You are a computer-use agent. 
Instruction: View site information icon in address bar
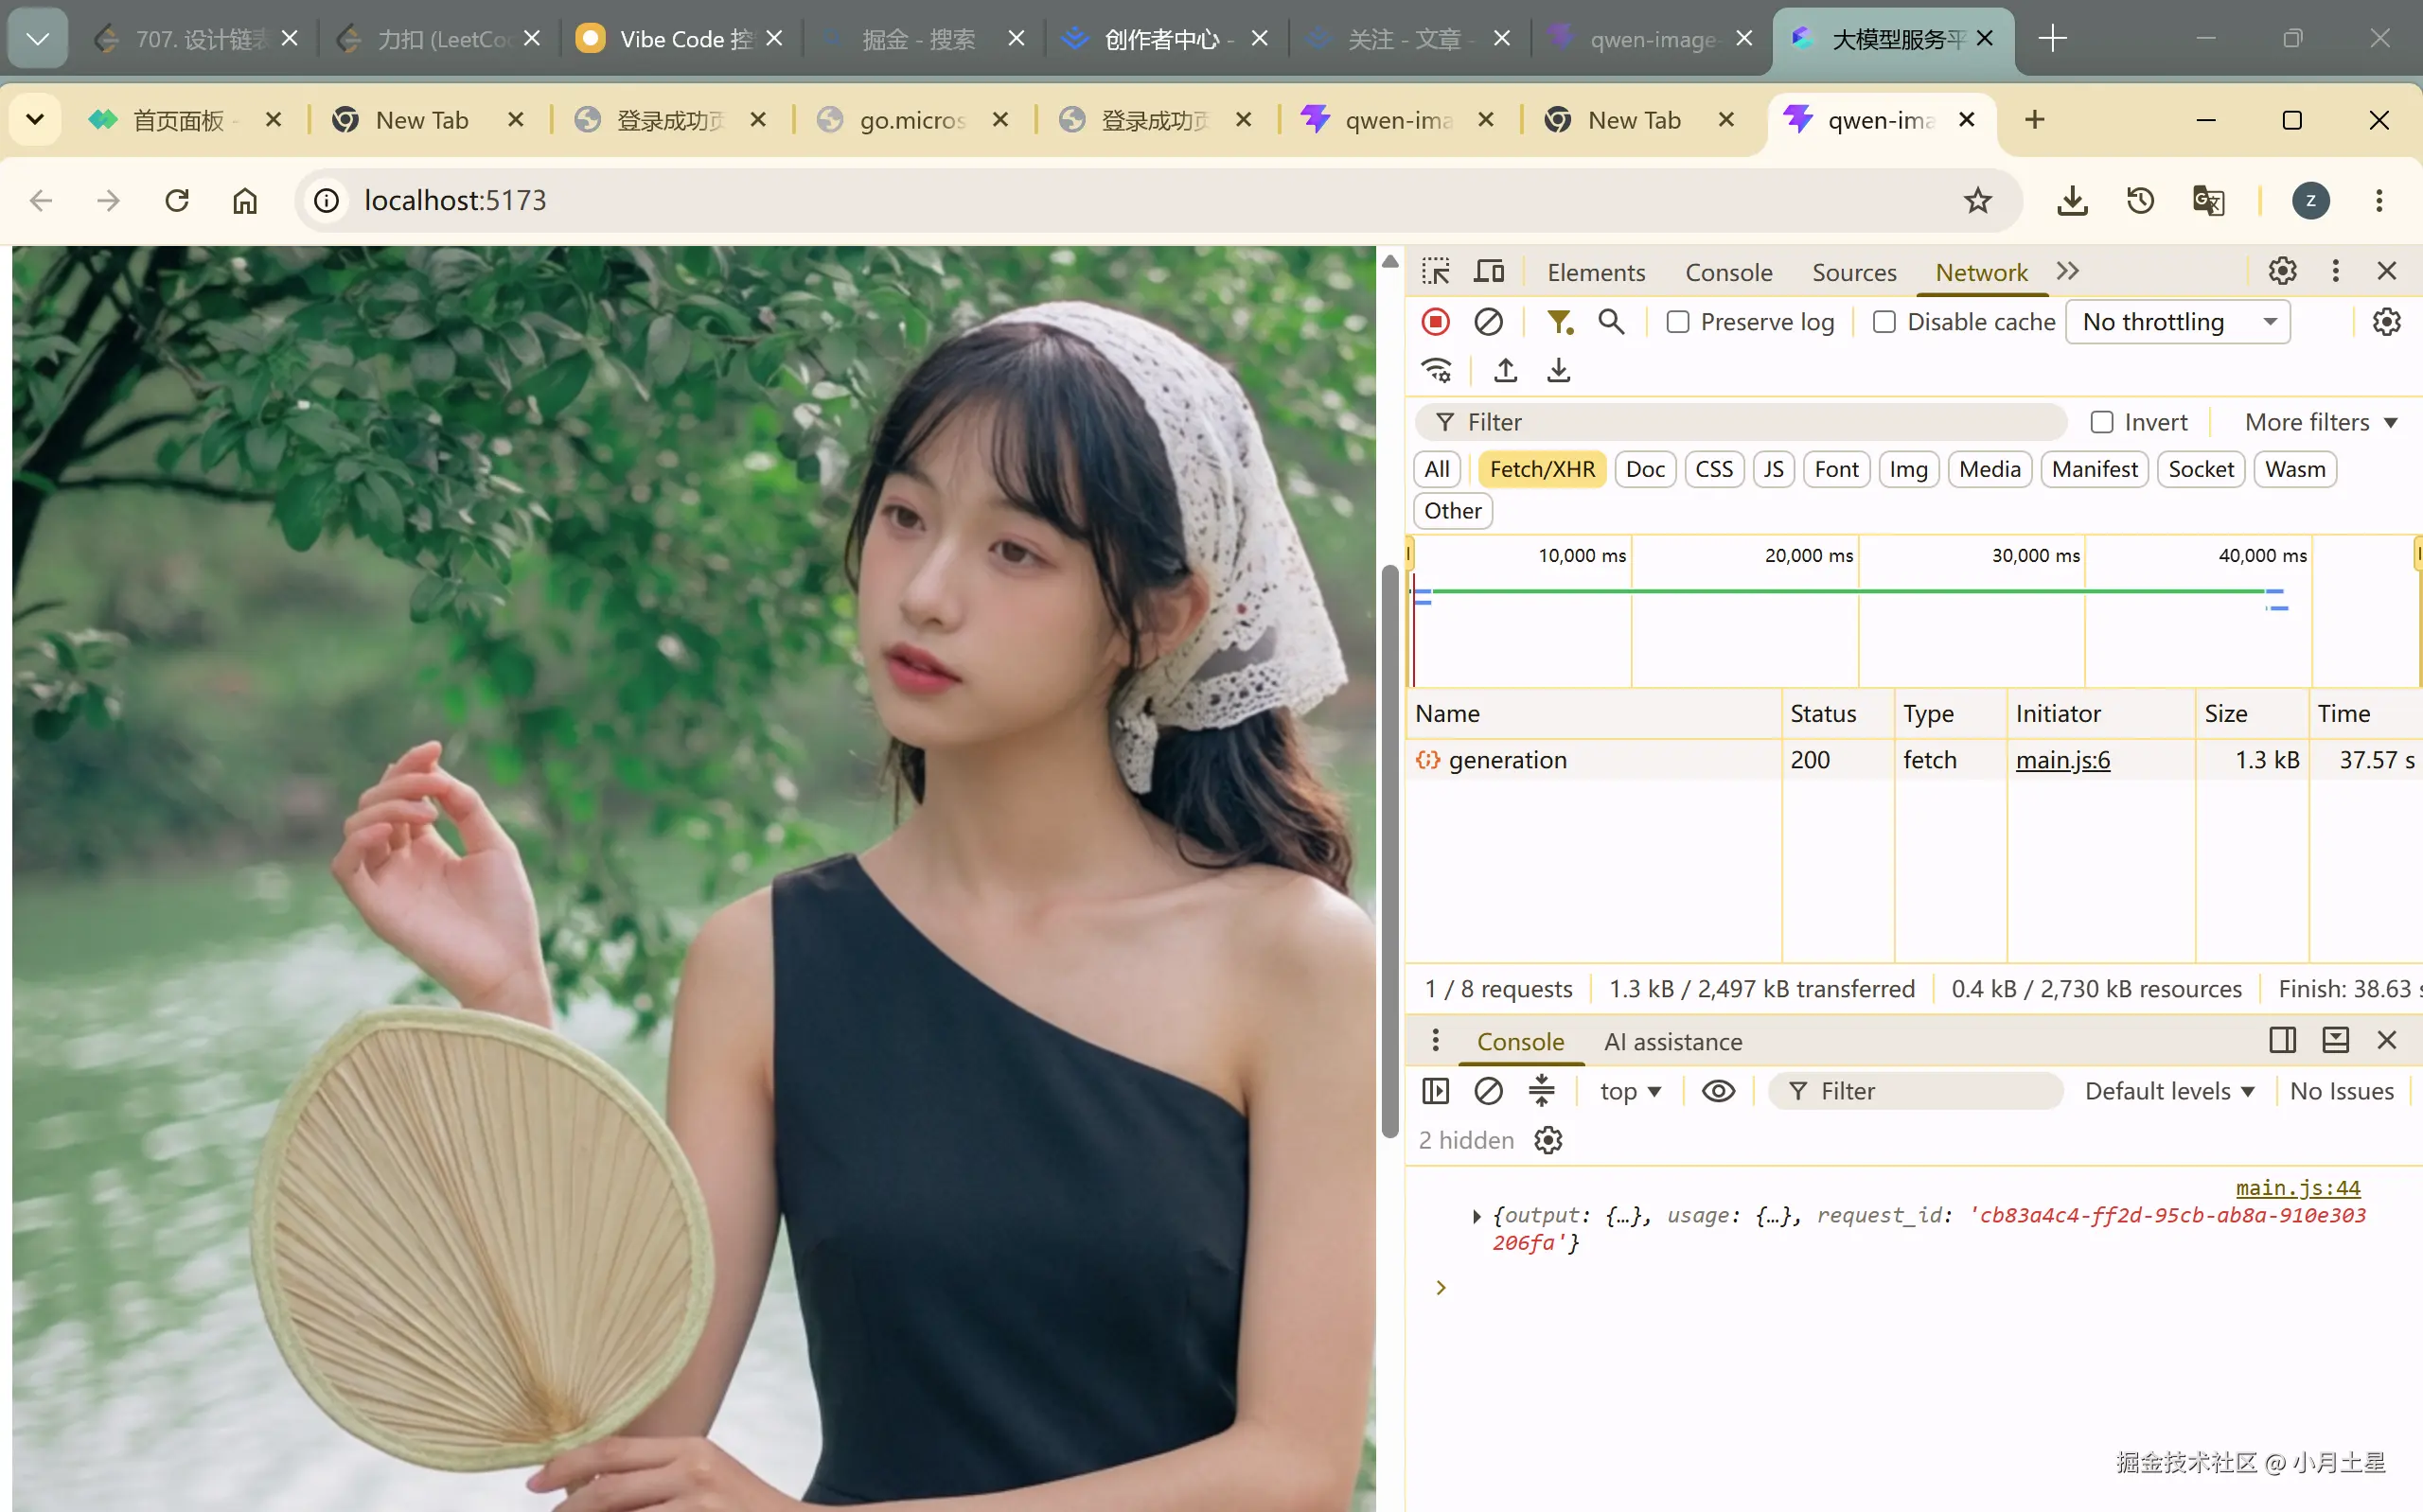point(327,201)
